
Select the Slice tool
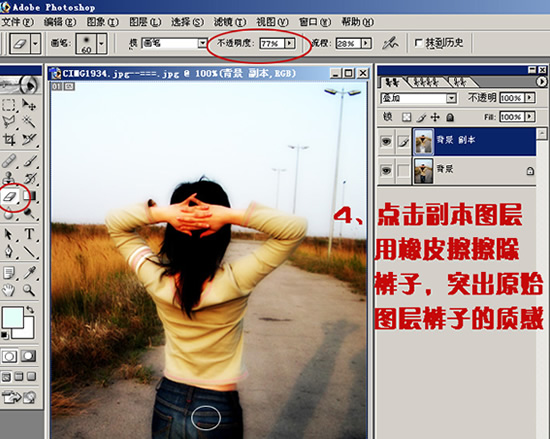(x=29, y=140)
